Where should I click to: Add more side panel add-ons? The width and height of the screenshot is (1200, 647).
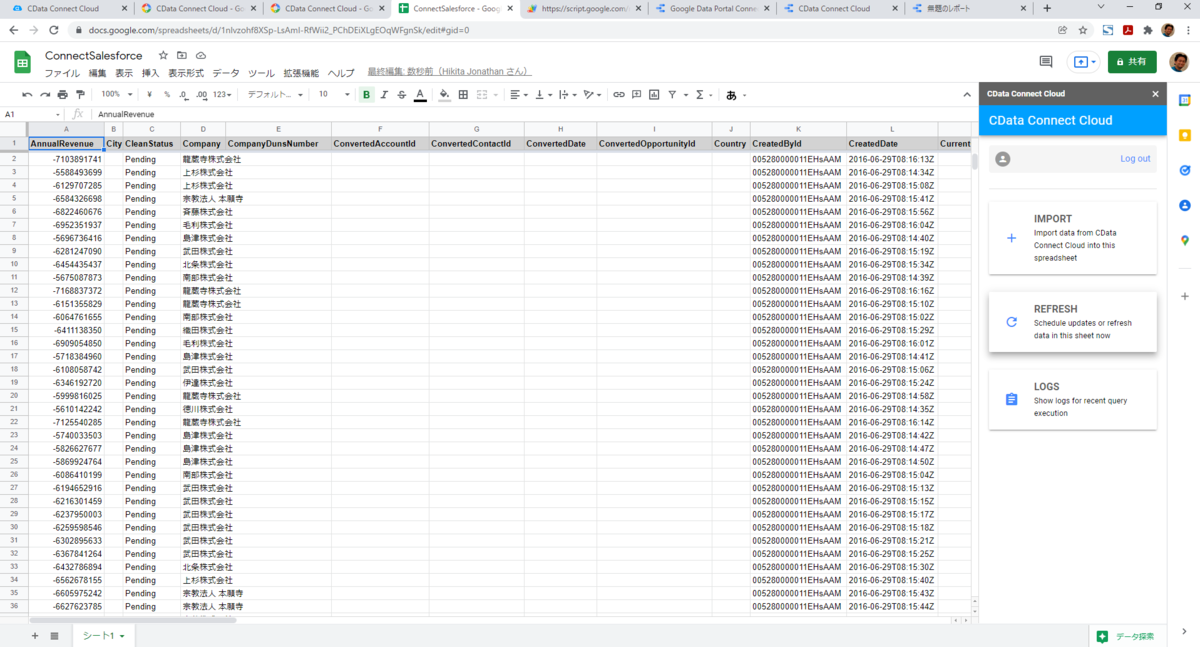coord(1185,297)
